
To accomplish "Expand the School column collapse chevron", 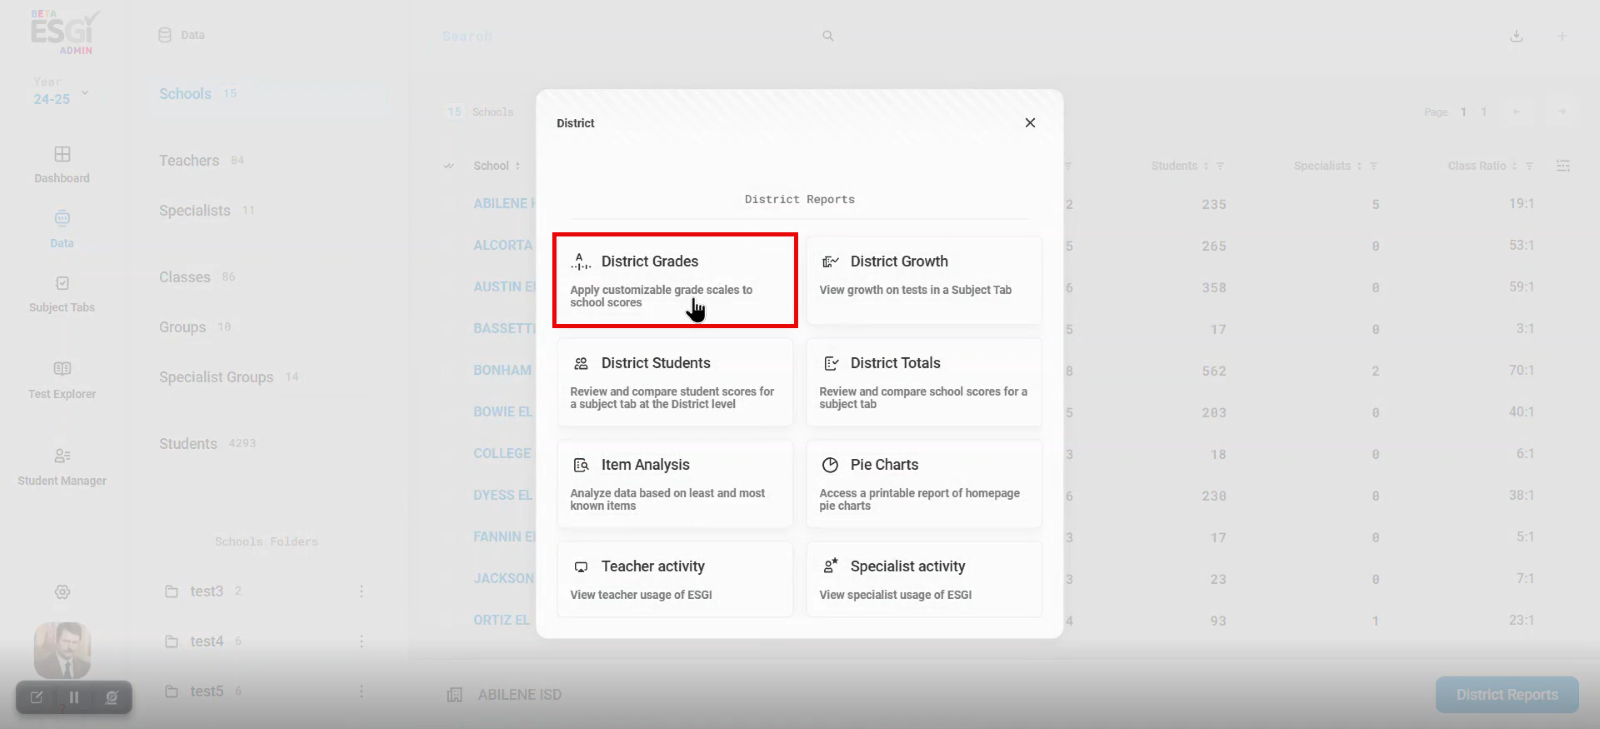I will [x=449, y=166].
